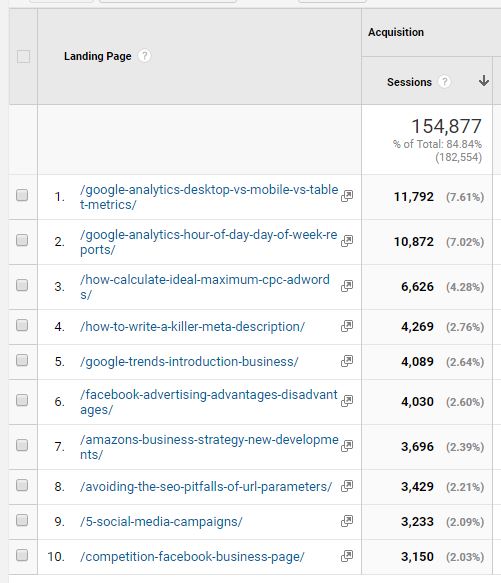This screenshot has height=583, width=501.
Task: Select the total sessions value 154,877
Action: tap(446, 126)
